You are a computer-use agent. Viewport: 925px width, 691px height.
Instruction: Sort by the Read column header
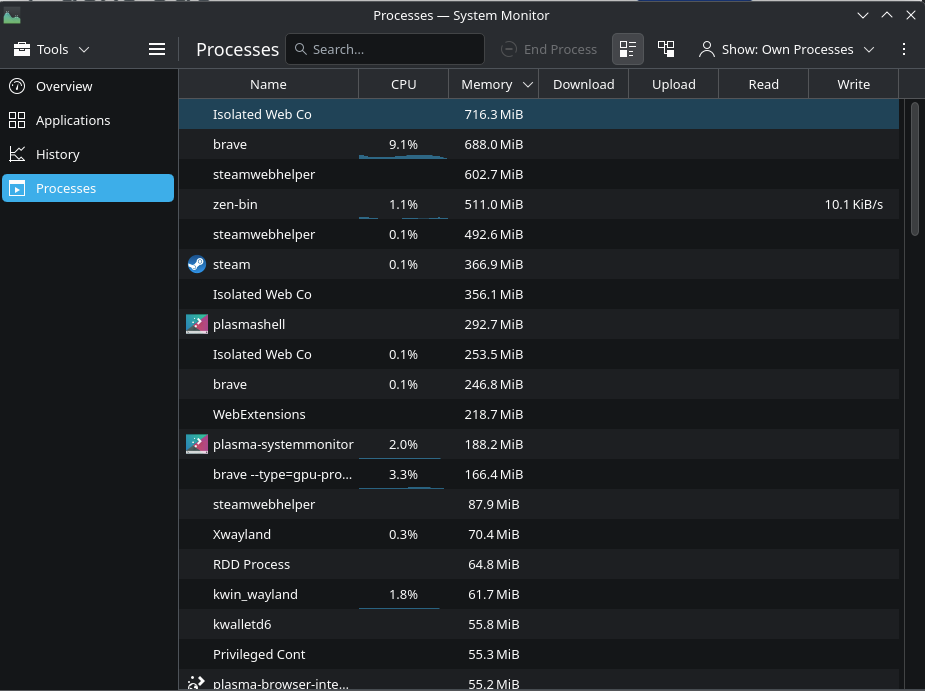point(763,84)
